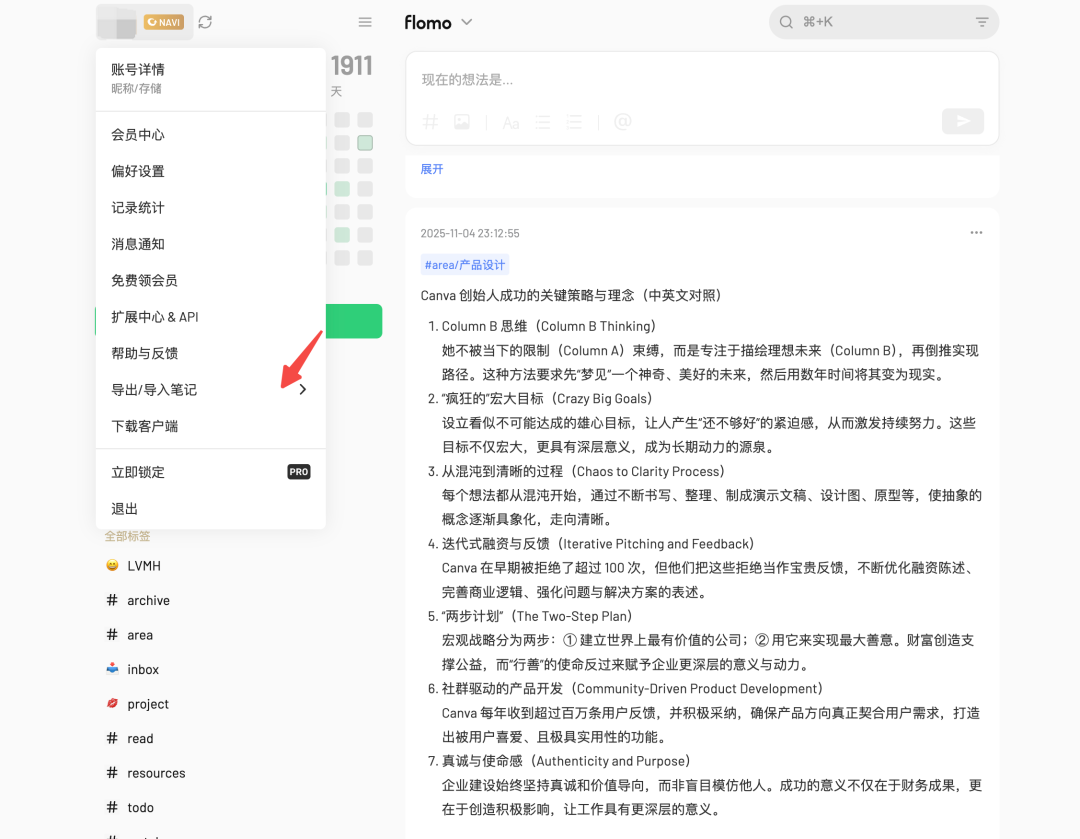Click the @ mention icon
Image resolution: width=1080 pixels, height=839 pixels.
pos(623,122)
